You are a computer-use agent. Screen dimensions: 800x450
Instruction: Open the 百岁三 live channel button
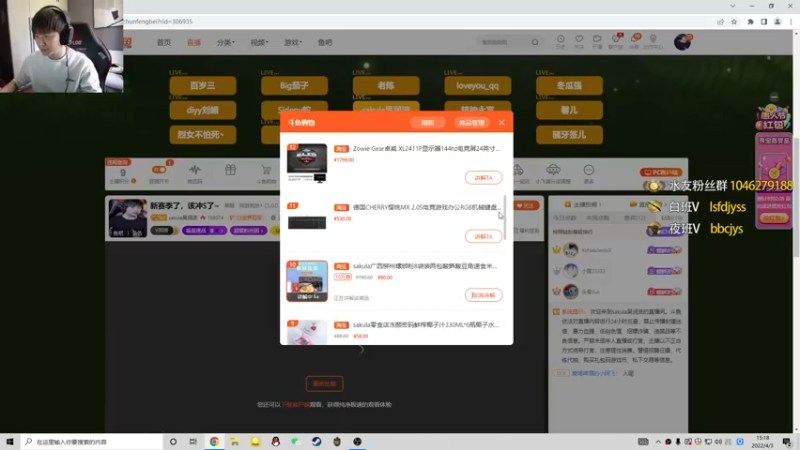tap(203, 86)
